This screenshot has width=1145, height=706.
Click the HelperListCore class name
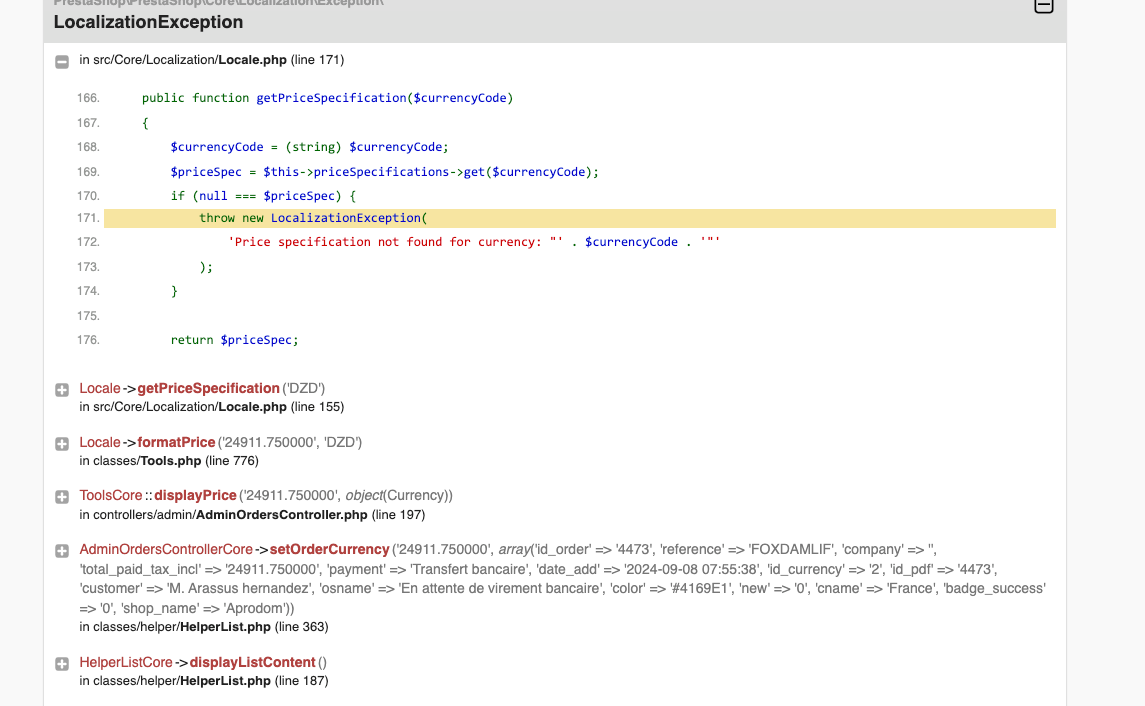pos(126,663)
